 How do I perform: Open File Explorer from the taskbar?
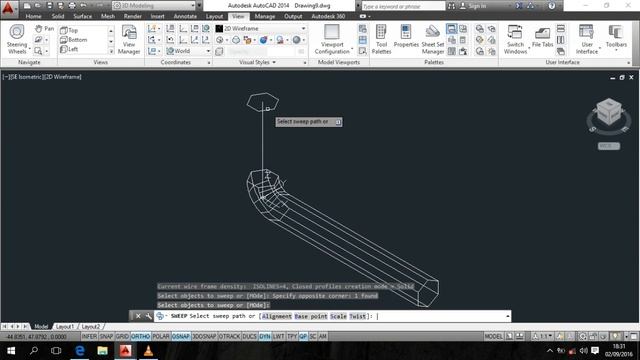(102, 351)
